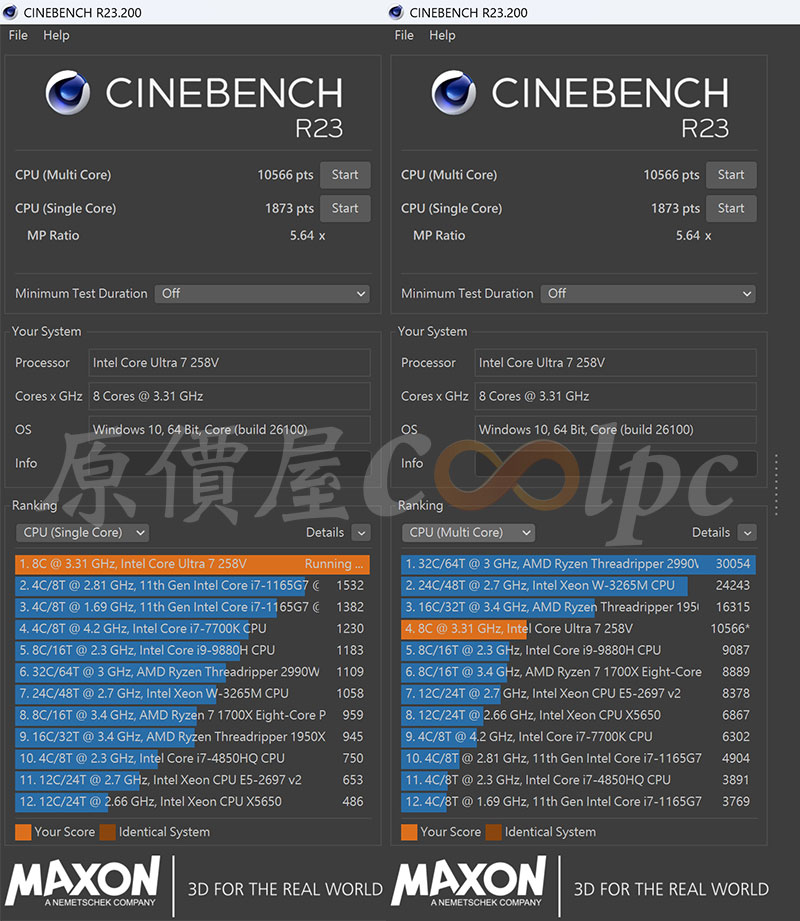Start Multi Core test in right window
The height and width of the screenshot is (921, 800).
pos(731,175)
